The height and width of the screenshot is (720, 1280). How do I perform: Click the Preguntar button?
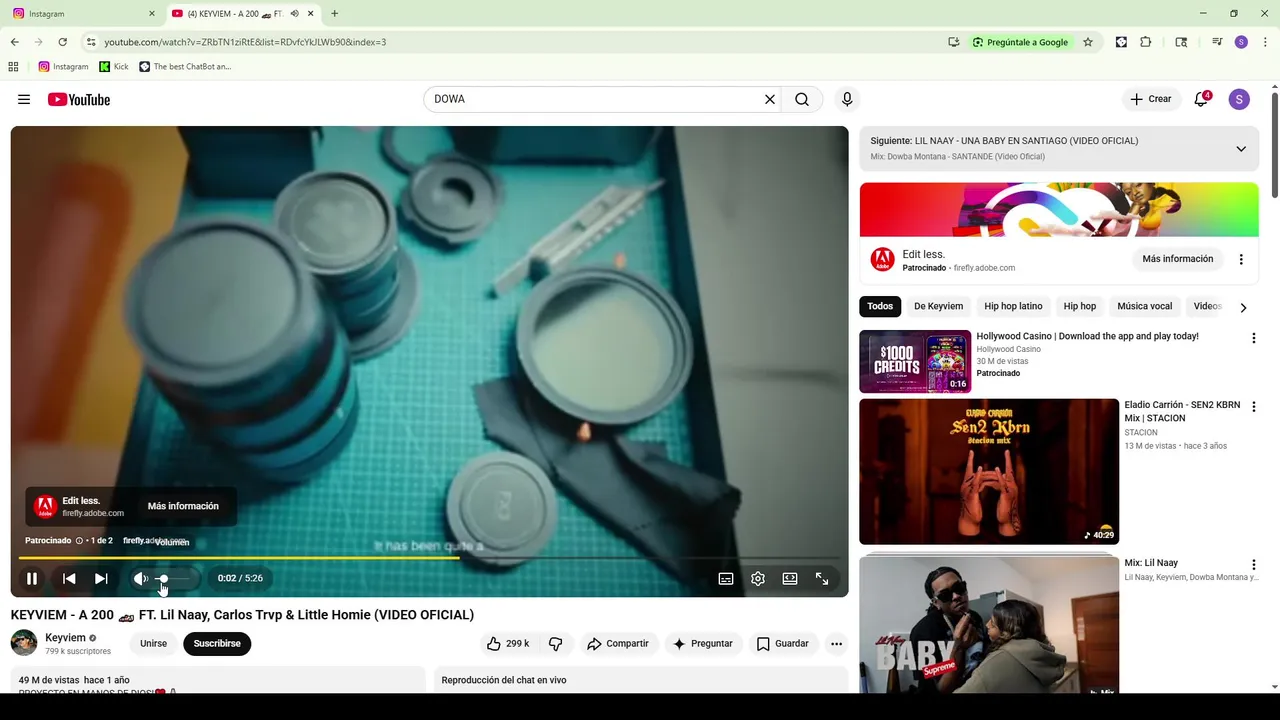[702, 644]
